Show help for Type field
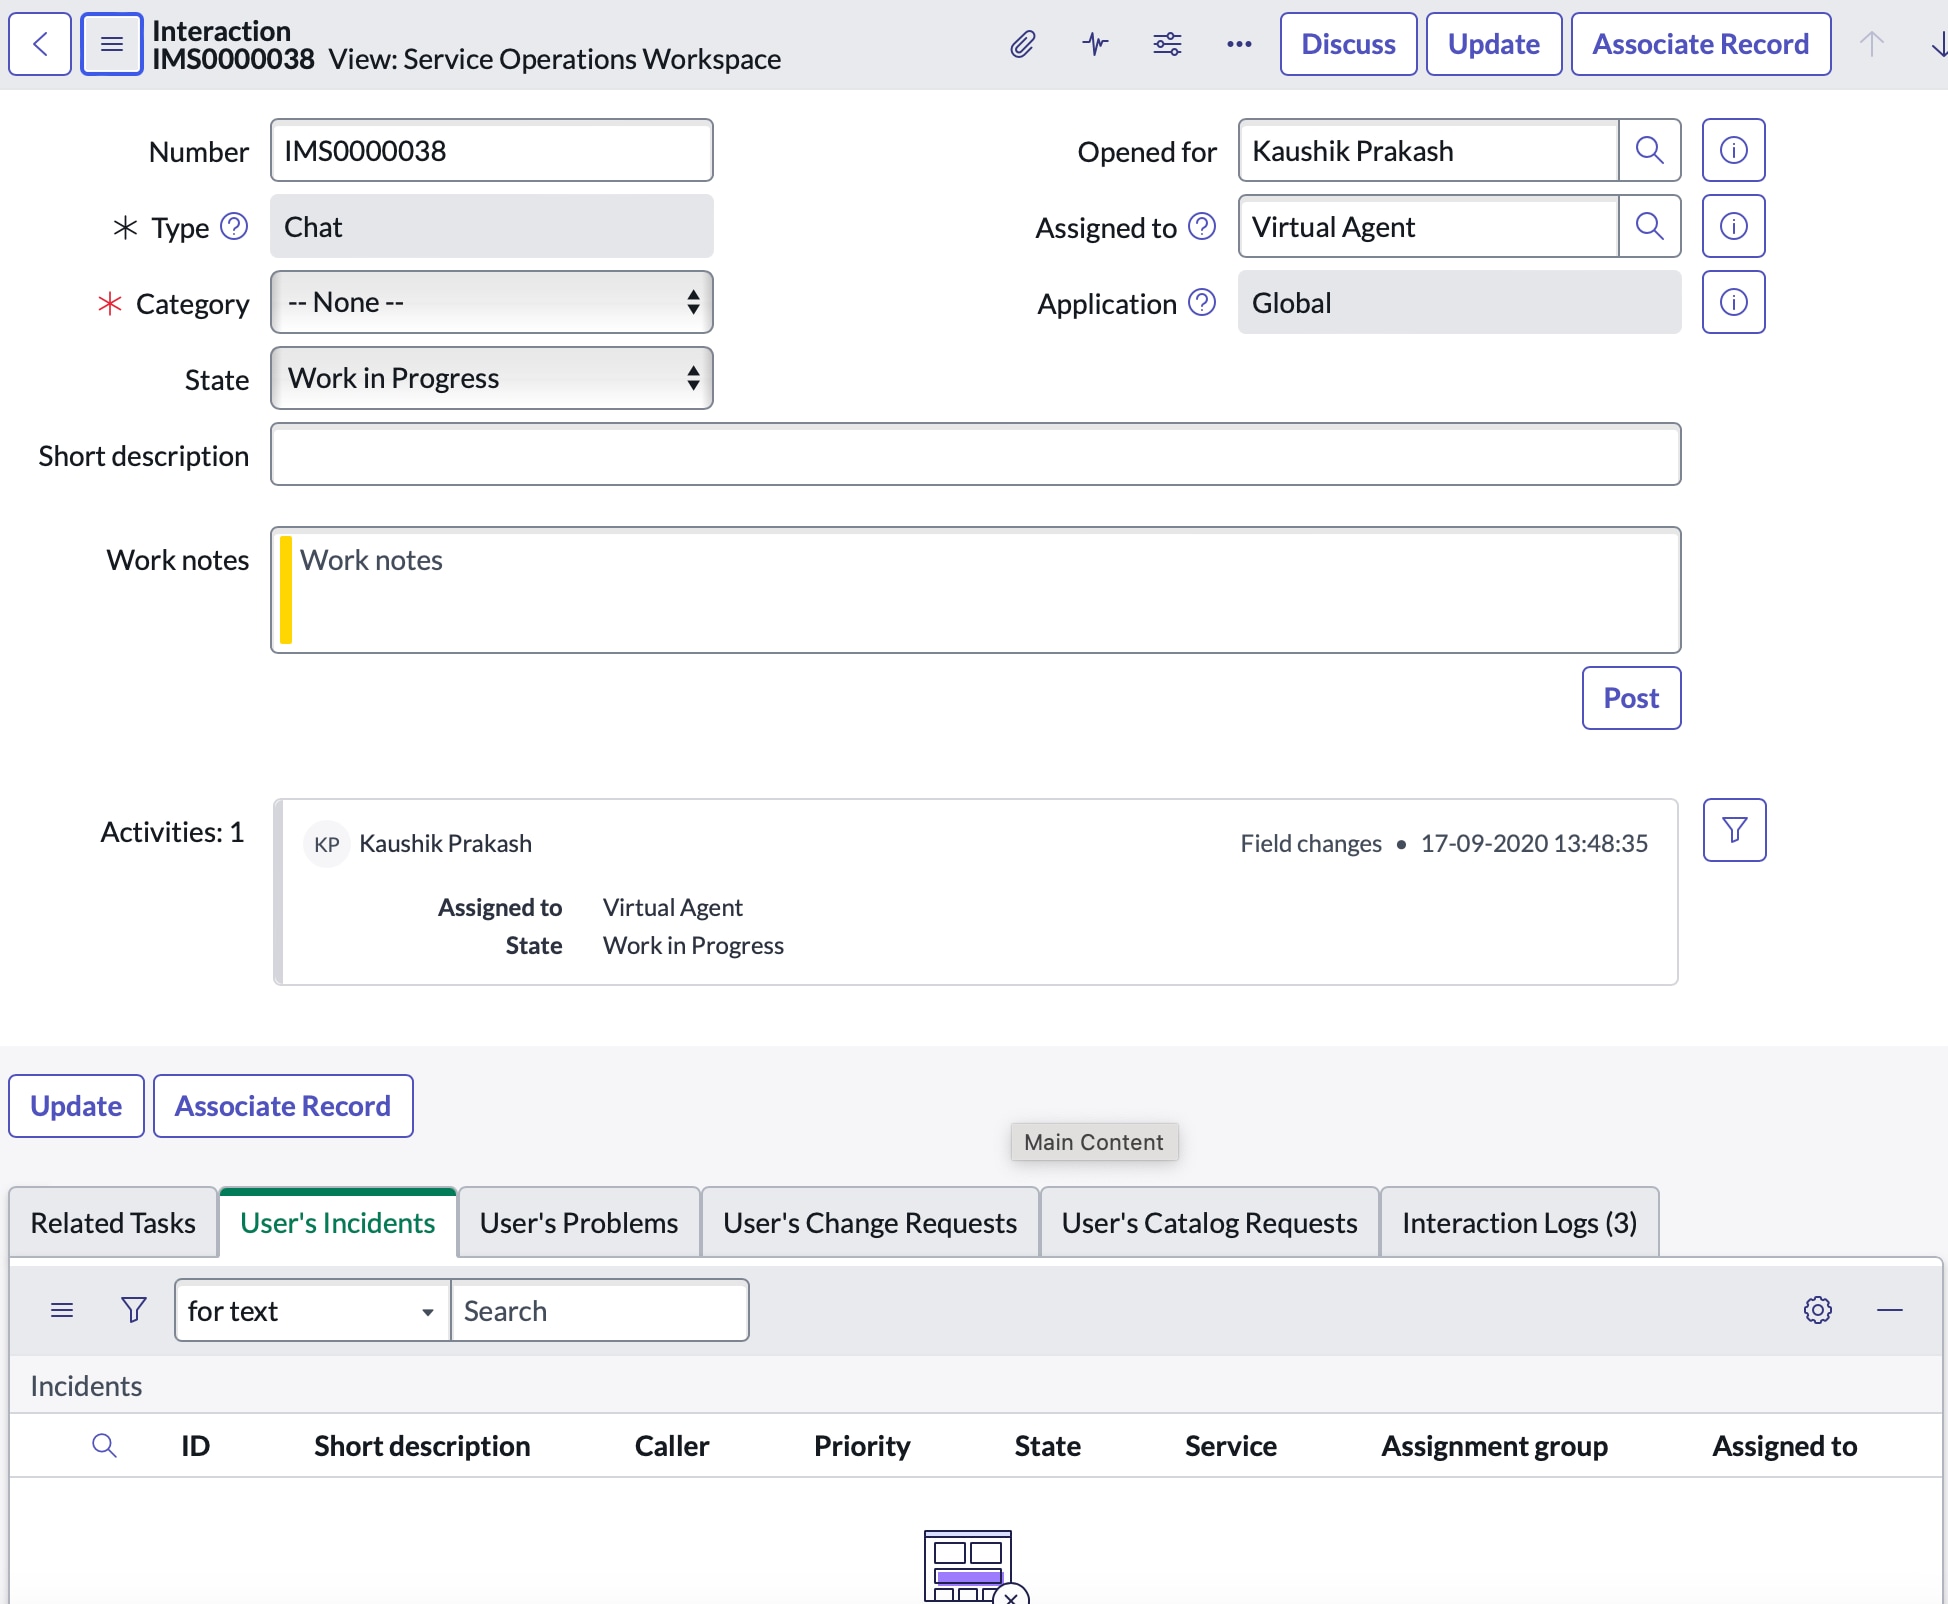This screenshot has height=1604, width=1948. click(234, 227)
